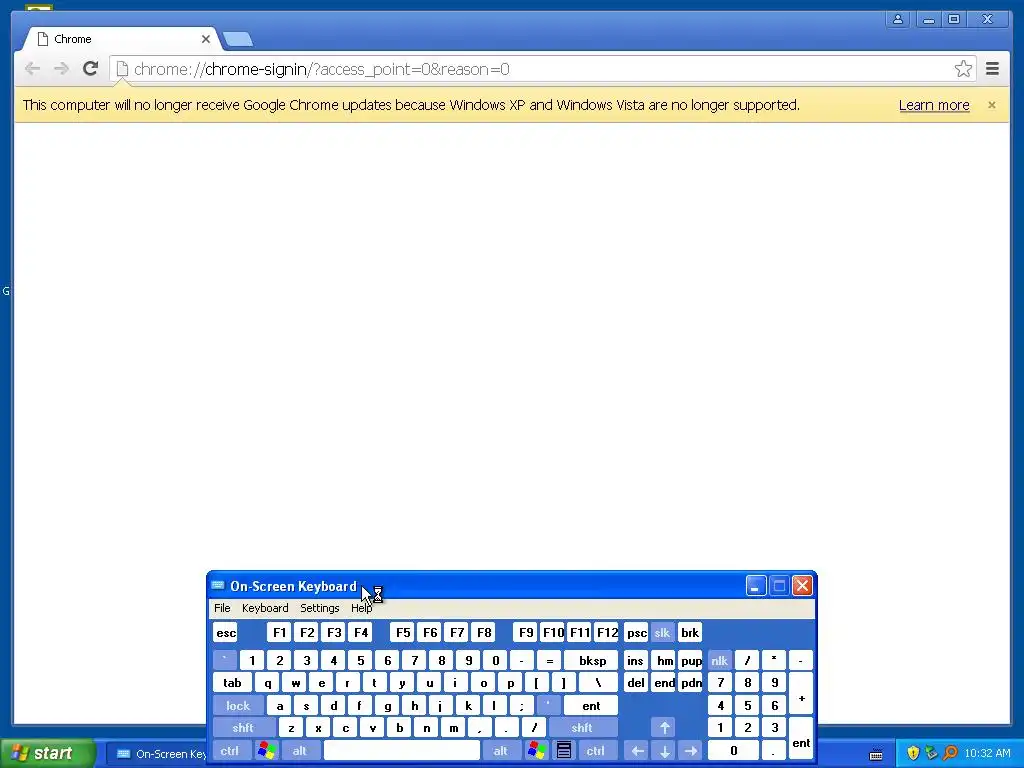Image resolution: width=1024 pixels, height=768 pixels.
Task: Toggle the slk scroll lock key
Action: [662, 633]
